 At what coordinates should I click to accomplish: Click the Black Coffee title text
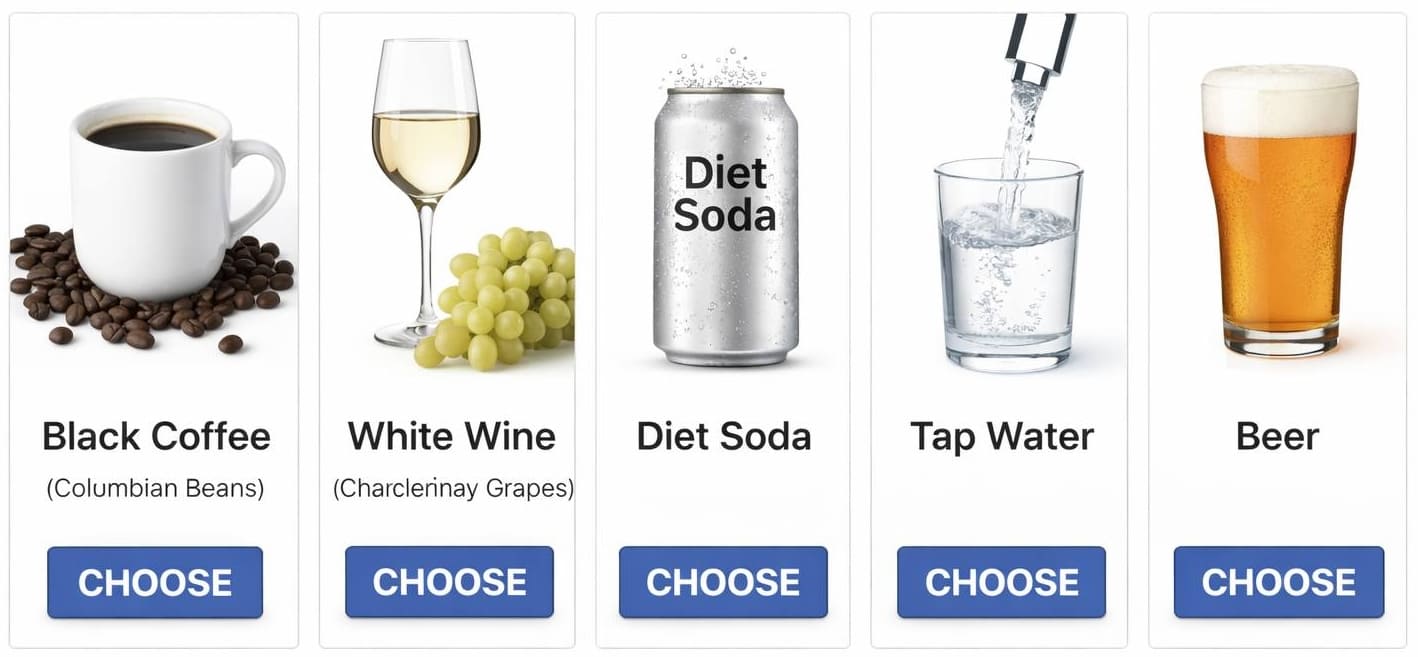pos(156,437)
